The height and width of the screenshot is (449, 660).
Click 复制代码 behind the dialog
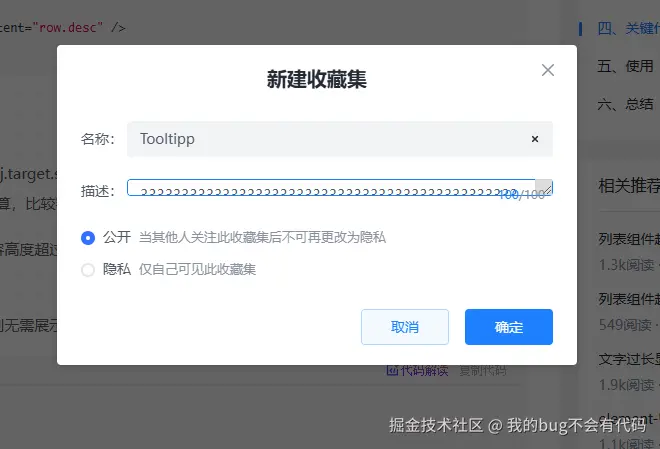482,370
